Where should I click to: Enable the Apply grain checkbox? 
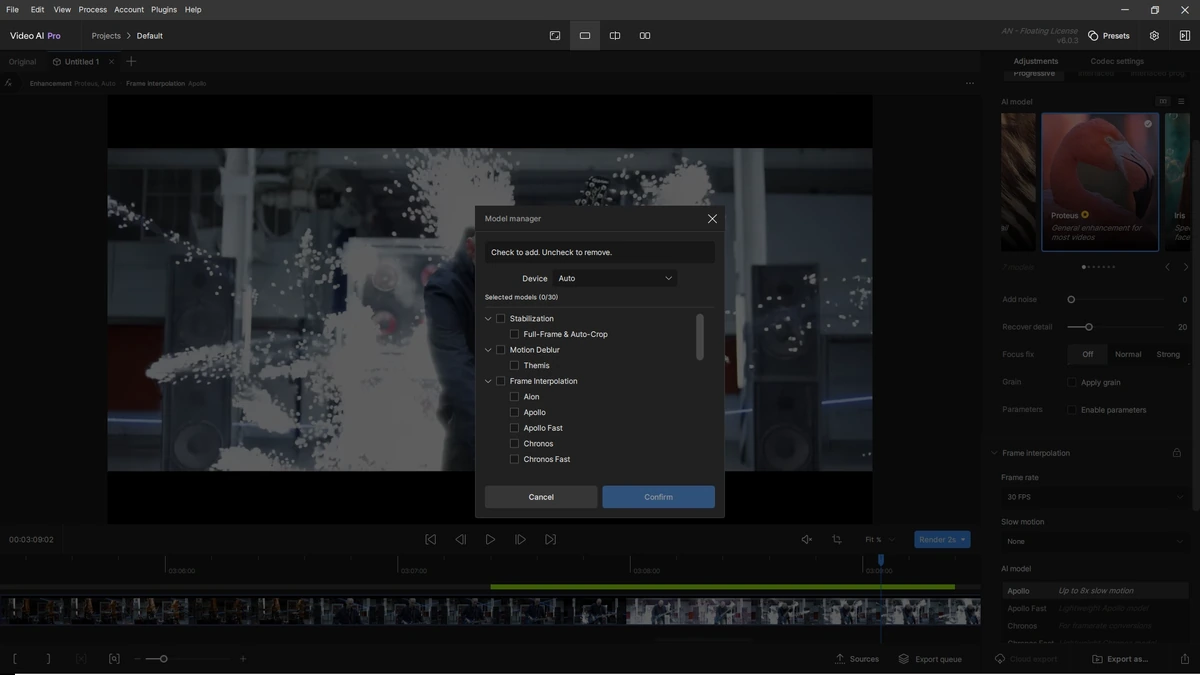tap(1072, 382)
